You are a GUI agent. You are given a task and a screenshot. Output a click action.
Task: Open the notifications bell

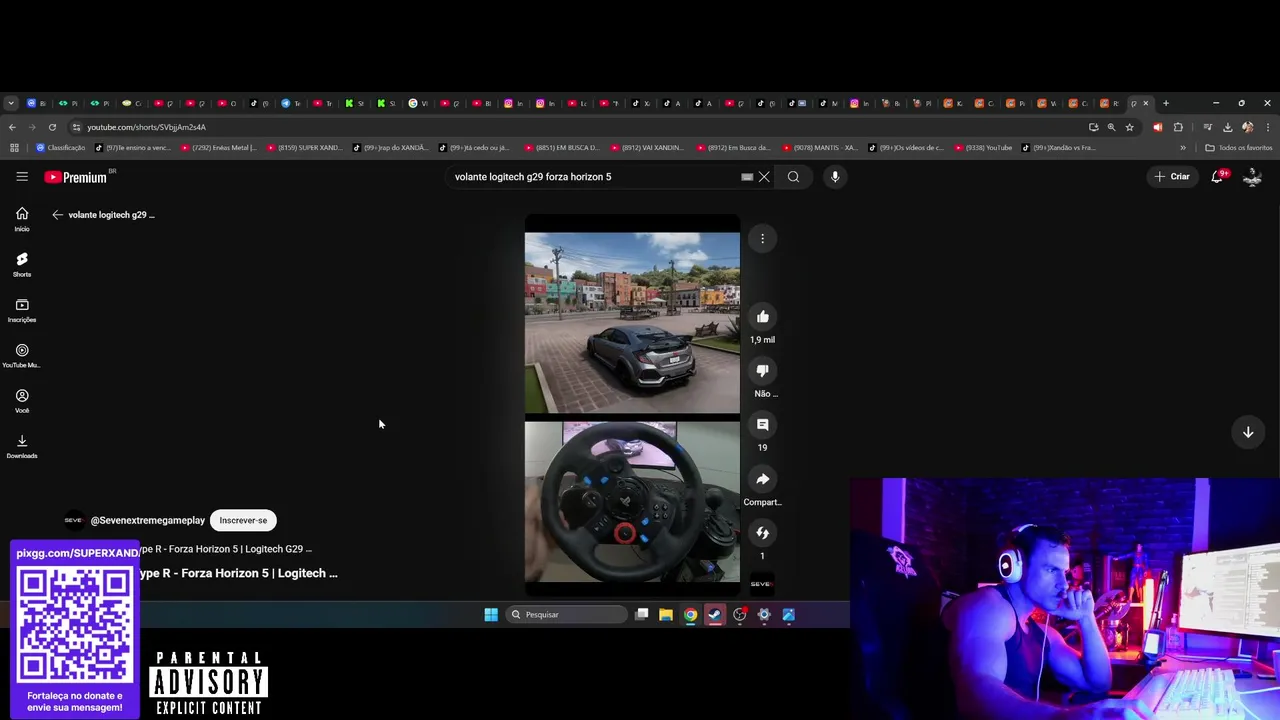1218,177
